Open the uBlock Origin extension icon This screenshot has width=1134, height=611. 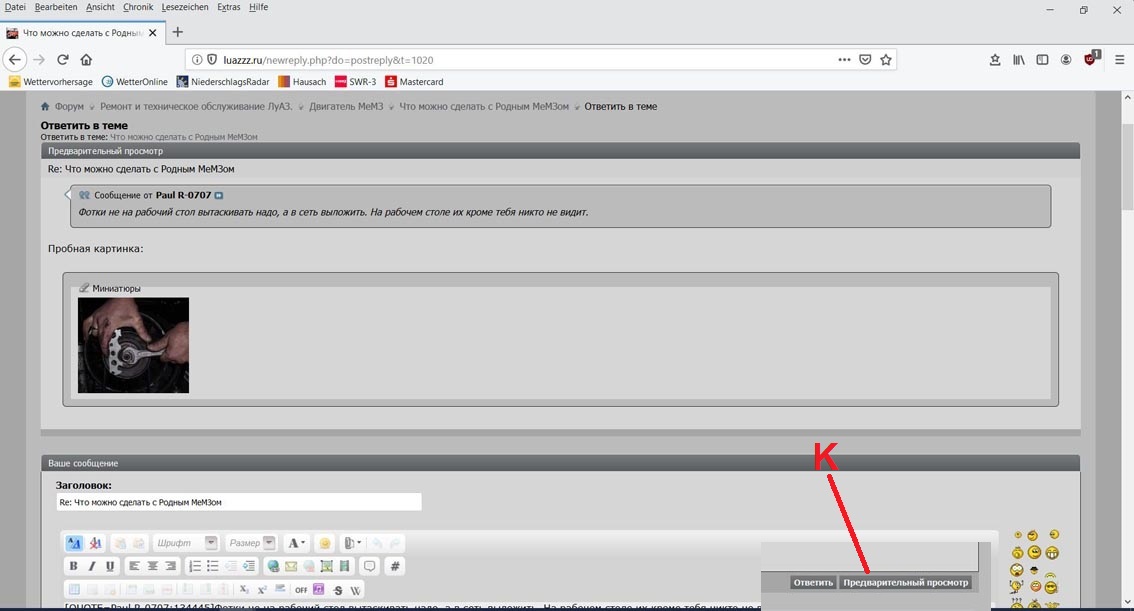(1091, 59)
